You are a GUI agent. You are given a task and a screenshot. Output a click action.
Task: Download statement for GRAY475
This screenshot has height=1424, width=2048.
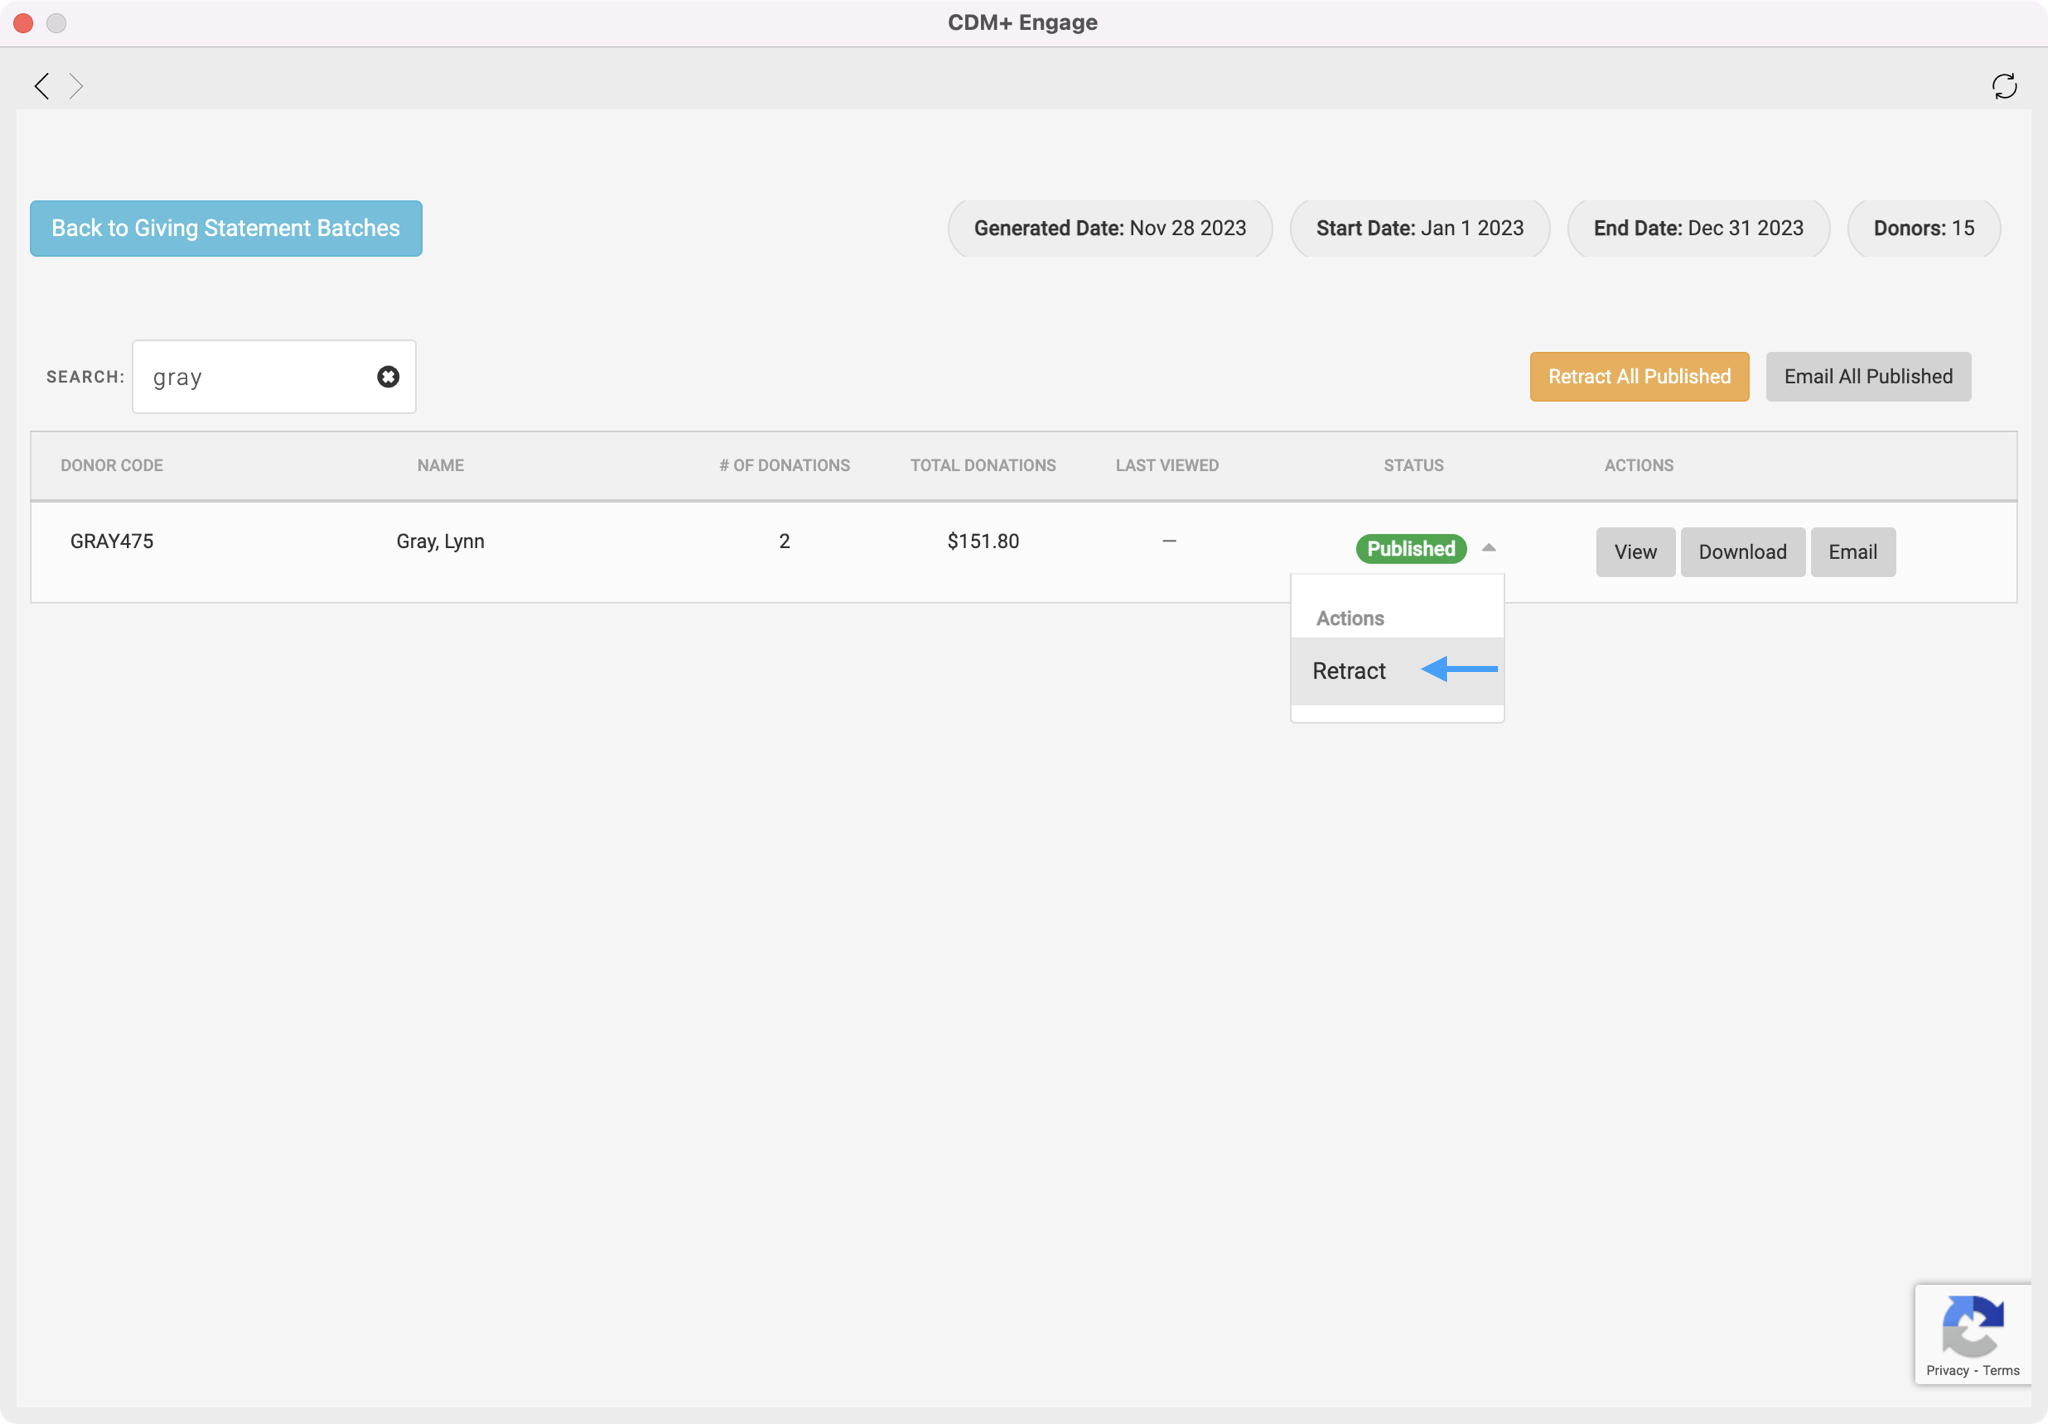click(x=1742, y=552)
